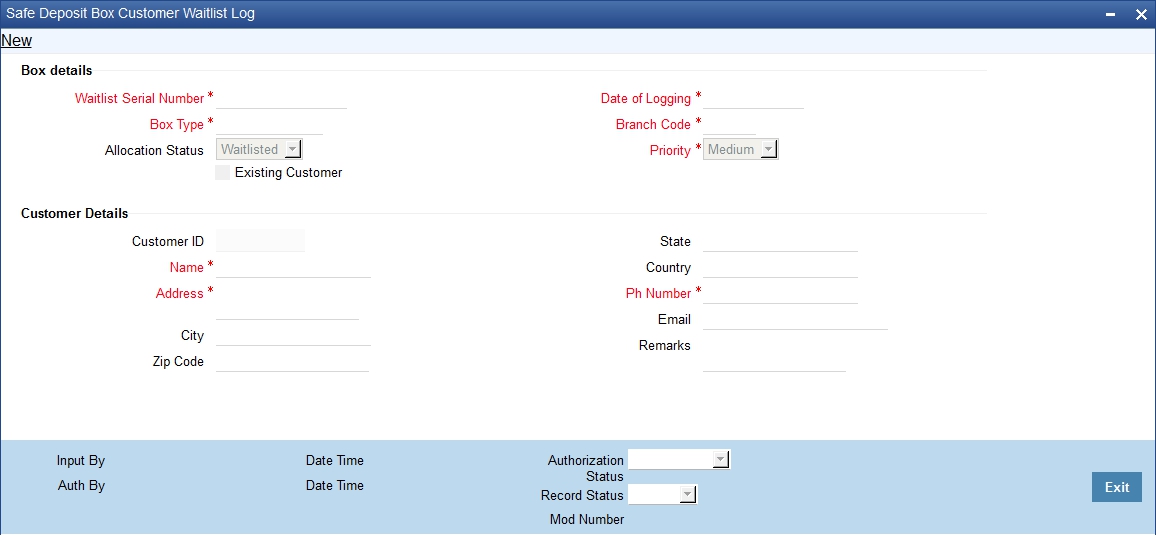The image size is (1156, 541).
Task: Close the Waitlist Log window
Action: pos(1141,15)
